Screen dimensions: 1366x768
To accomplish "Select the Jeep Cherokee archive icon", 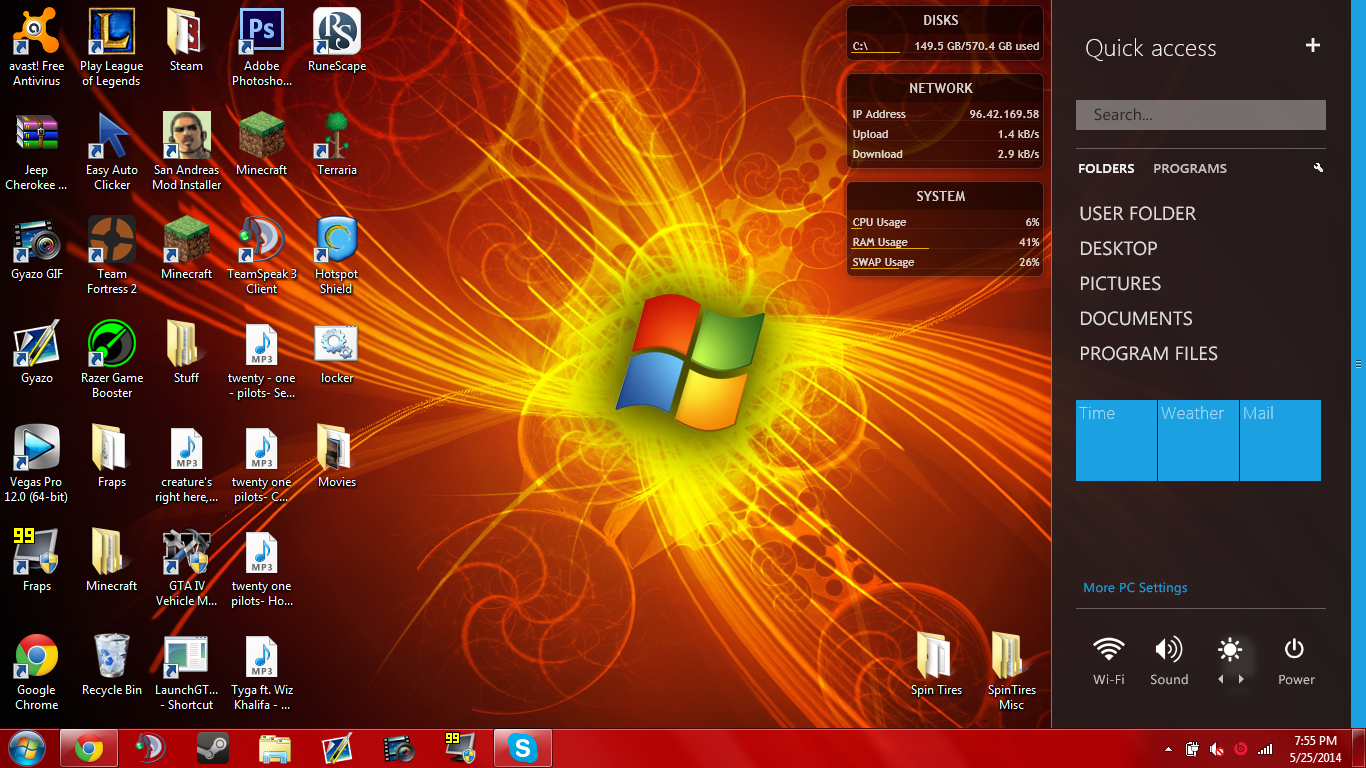I will pos(37,151).
